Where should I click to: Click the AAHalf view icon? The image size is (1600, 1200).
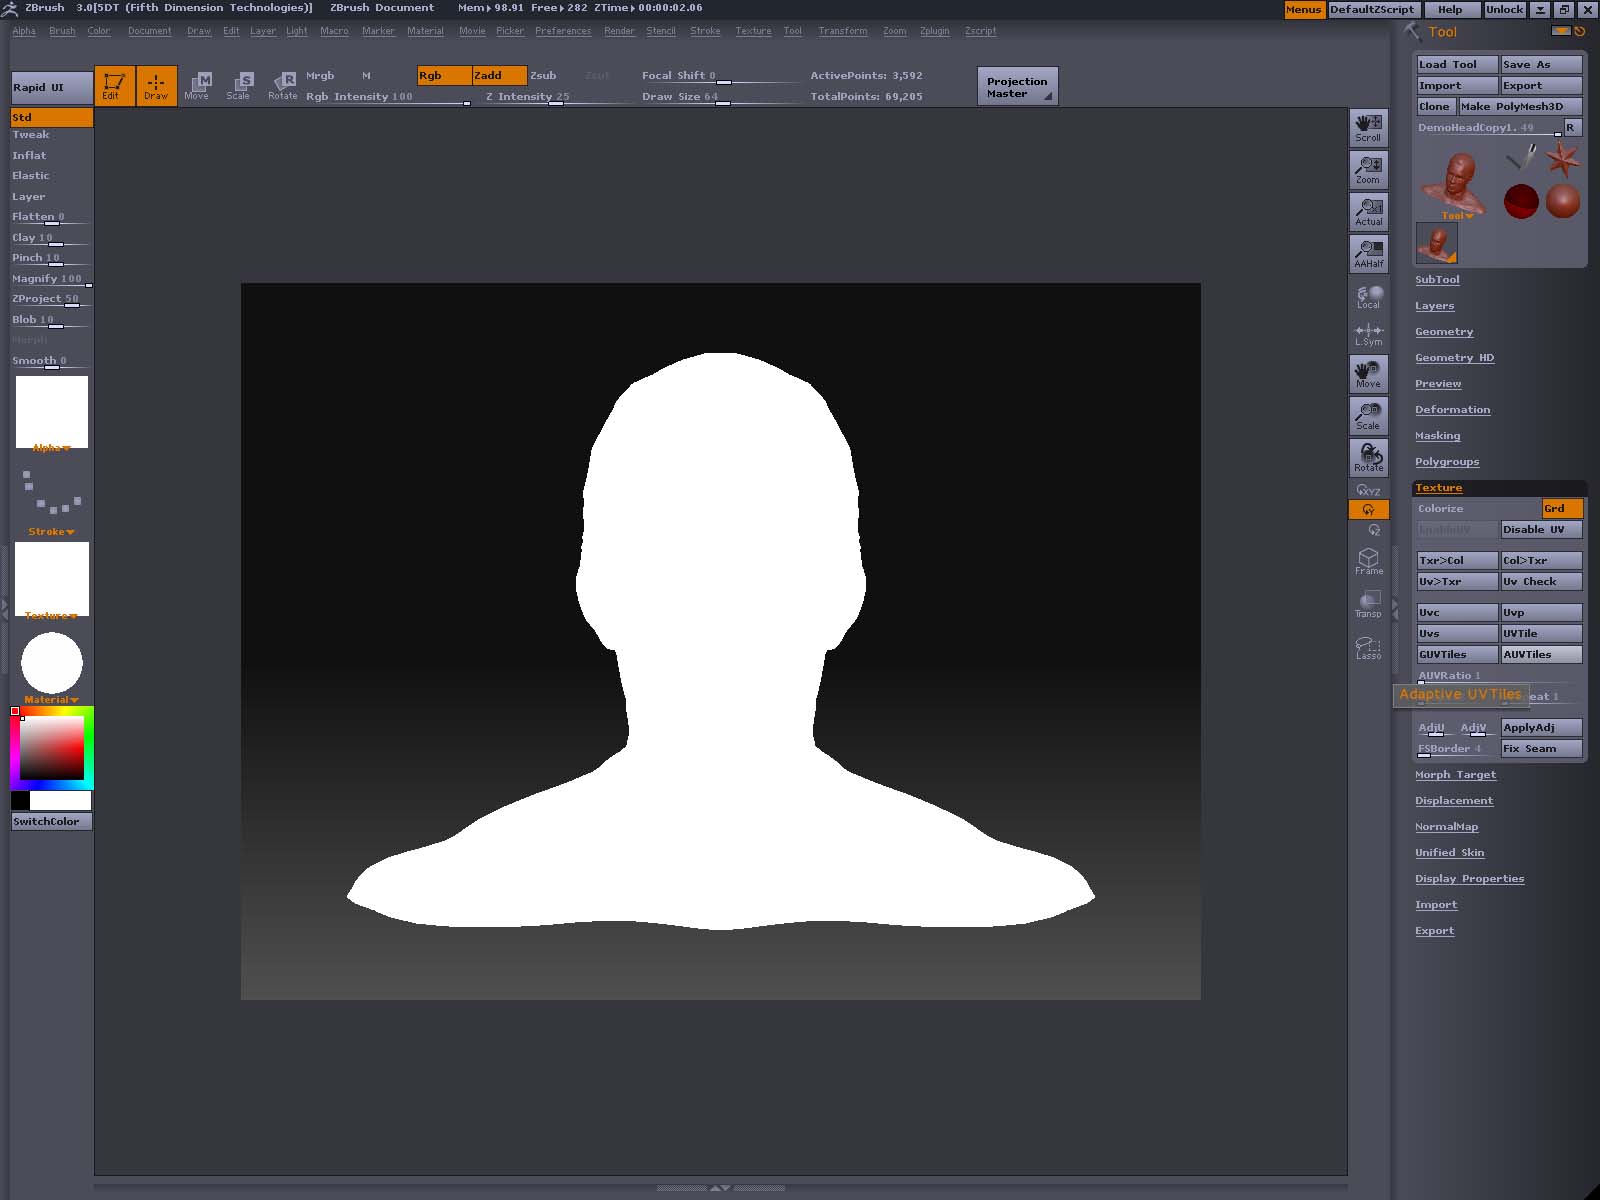(1368, 254)
